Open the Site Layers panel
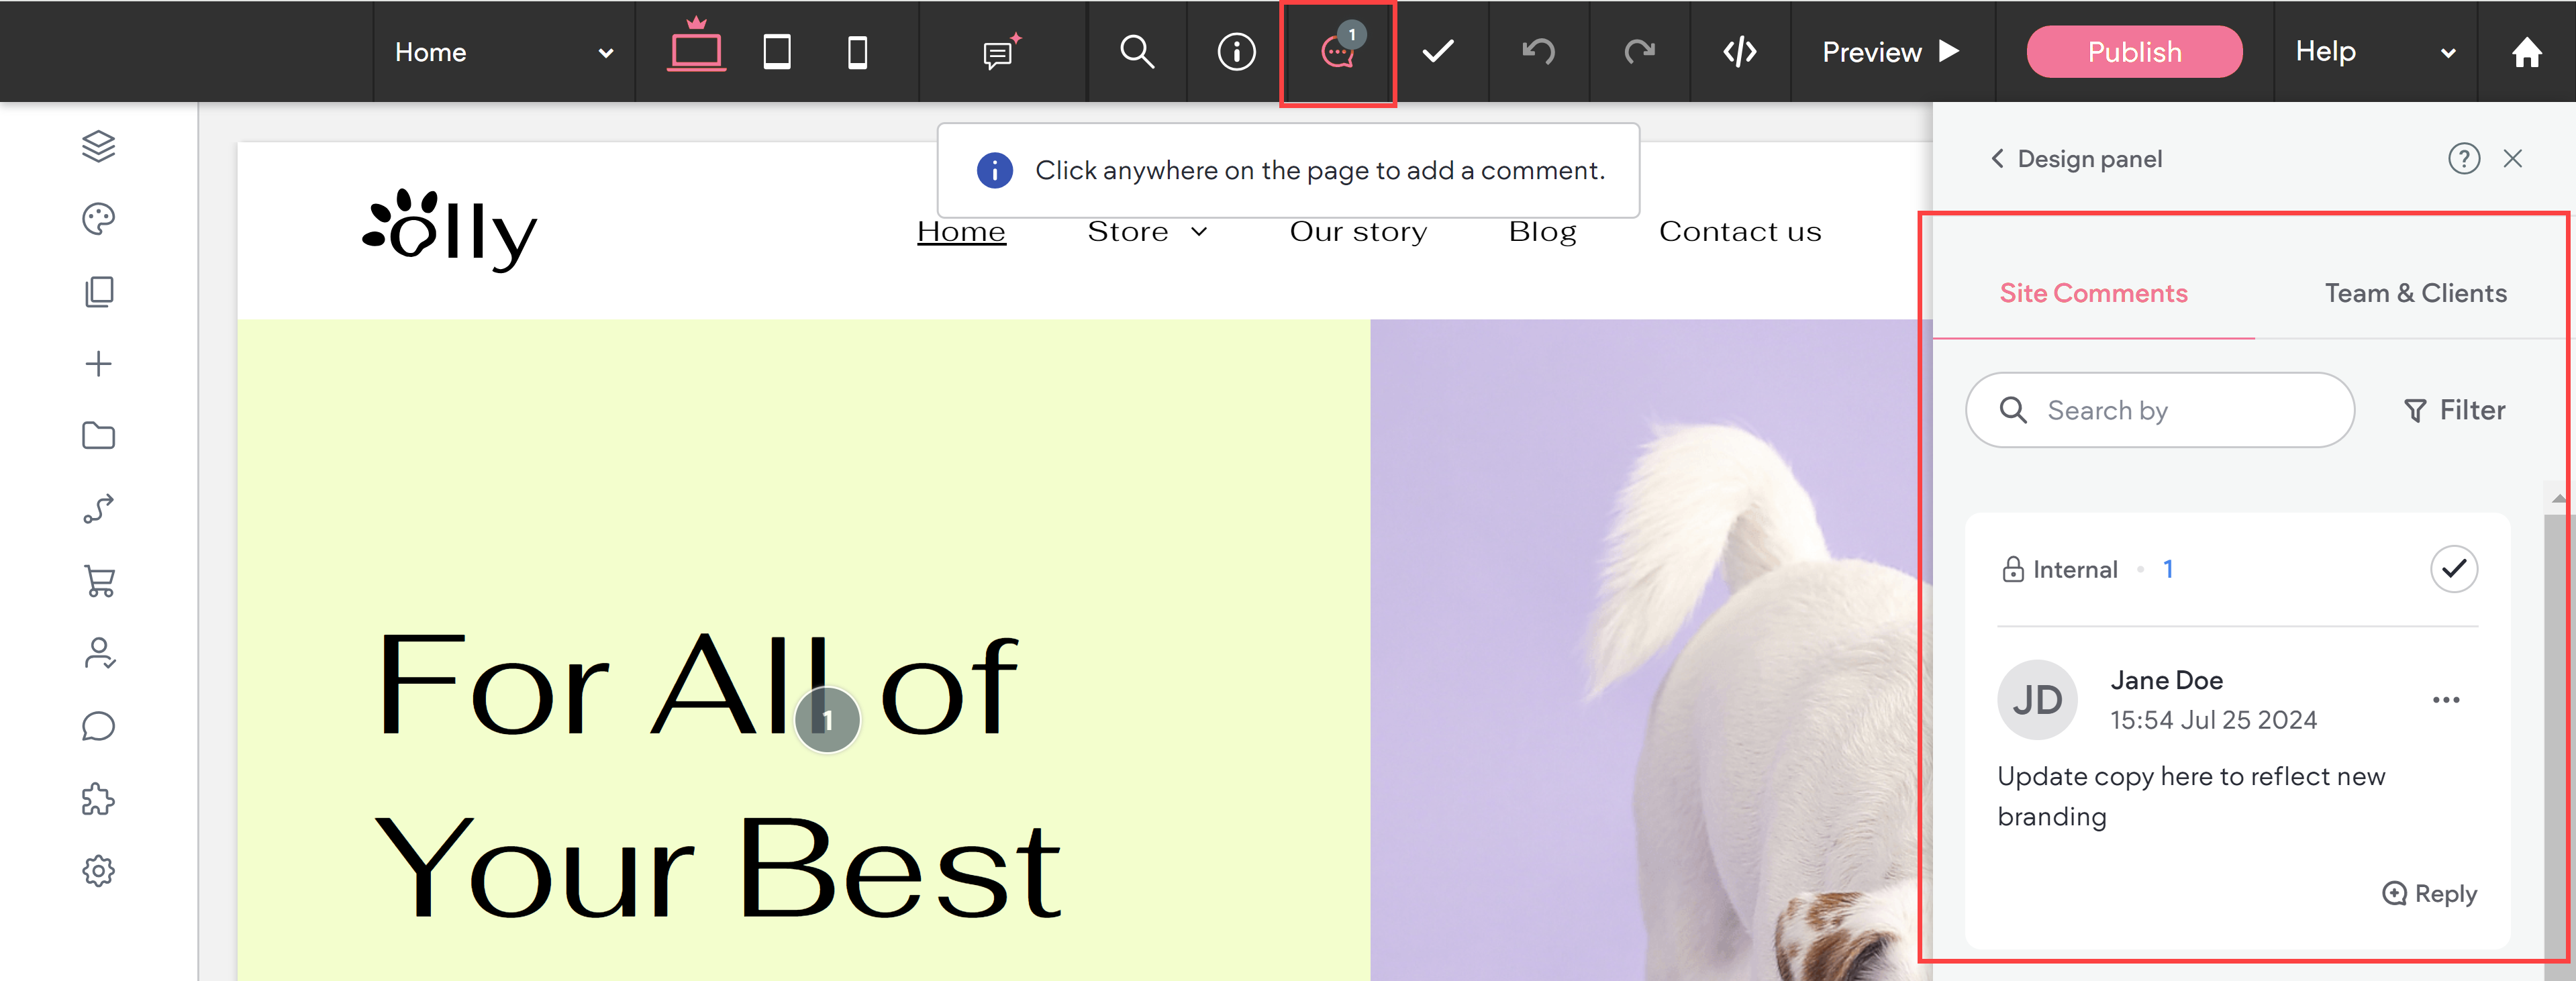2576x981 pixels. (98, 146)
